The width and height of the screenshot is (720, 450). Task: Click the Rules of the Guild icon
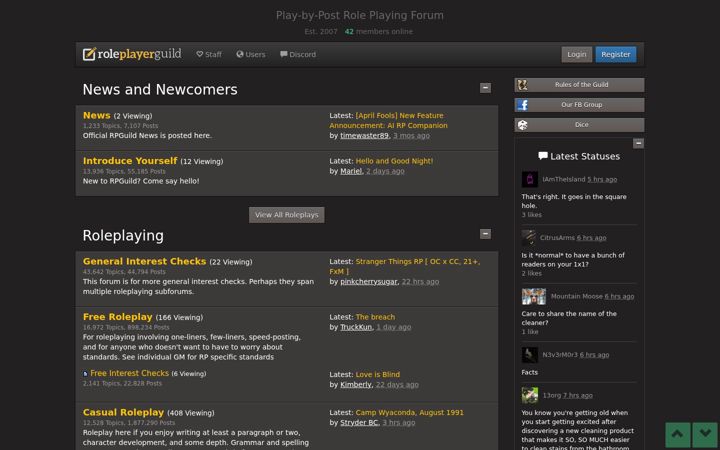pyautogui.click(x=523, y=84)
